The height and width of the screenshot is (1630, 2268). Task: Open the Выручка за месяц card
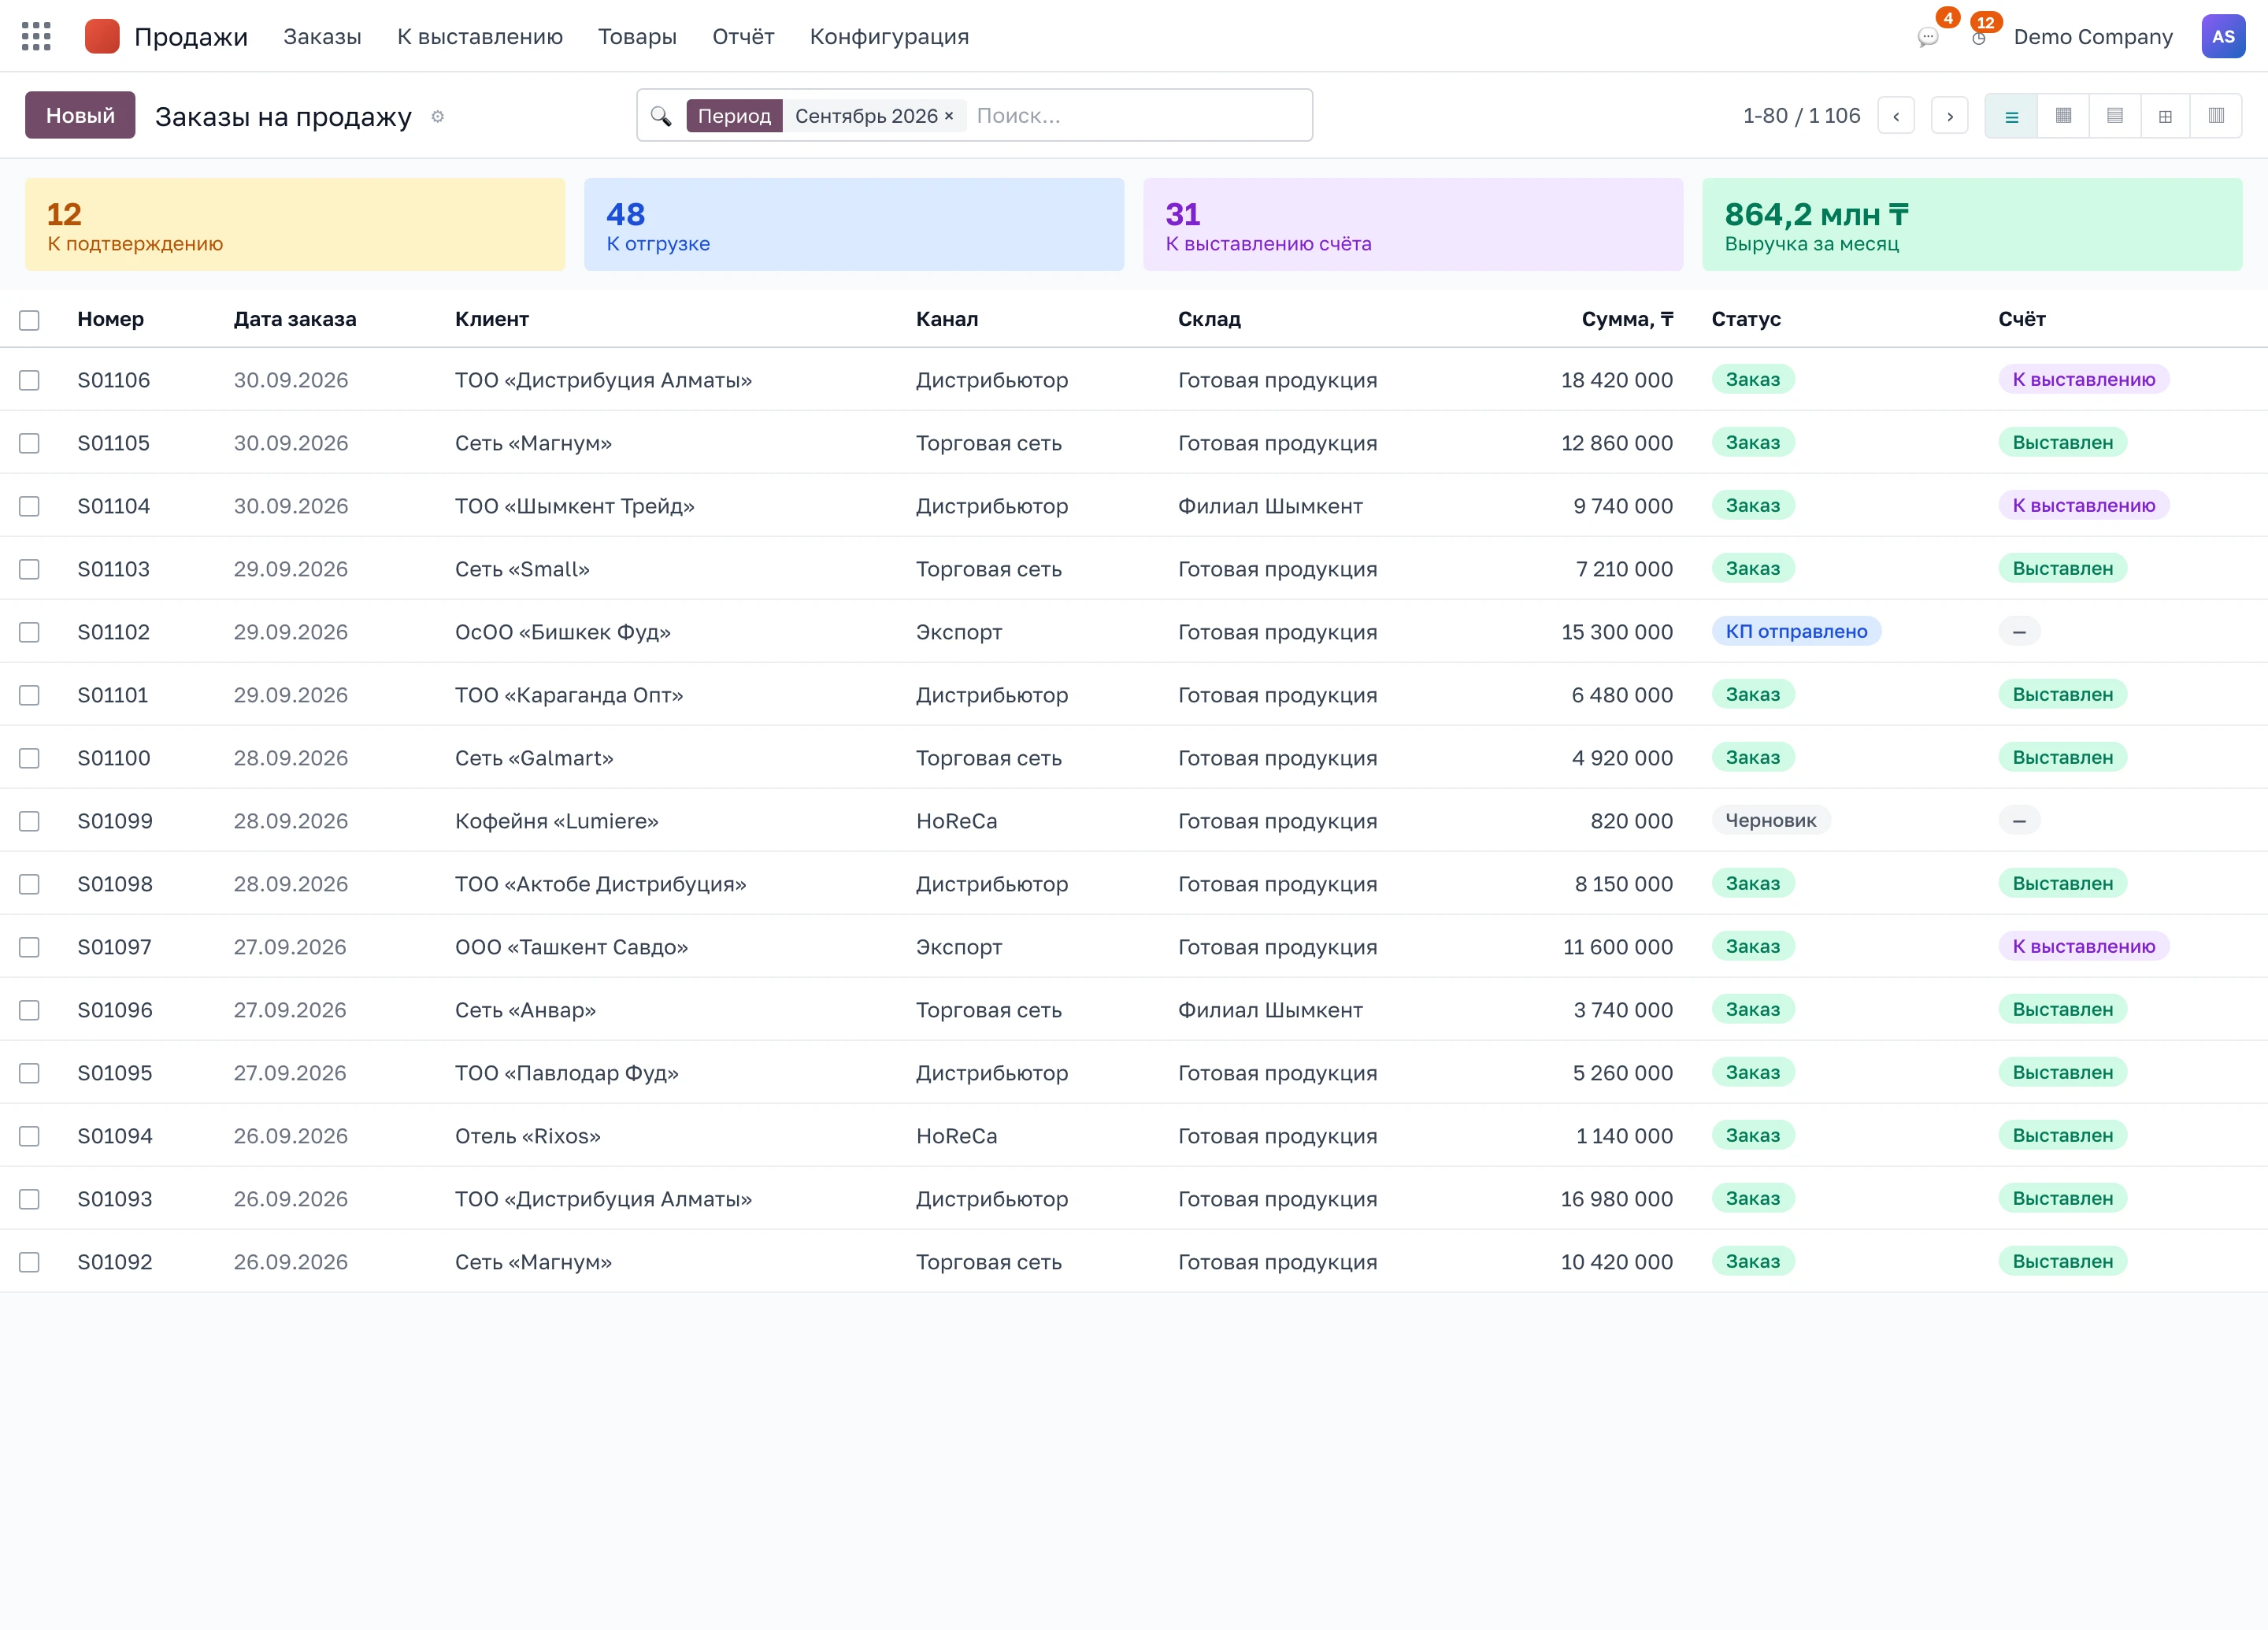[x=1972, y=225]
